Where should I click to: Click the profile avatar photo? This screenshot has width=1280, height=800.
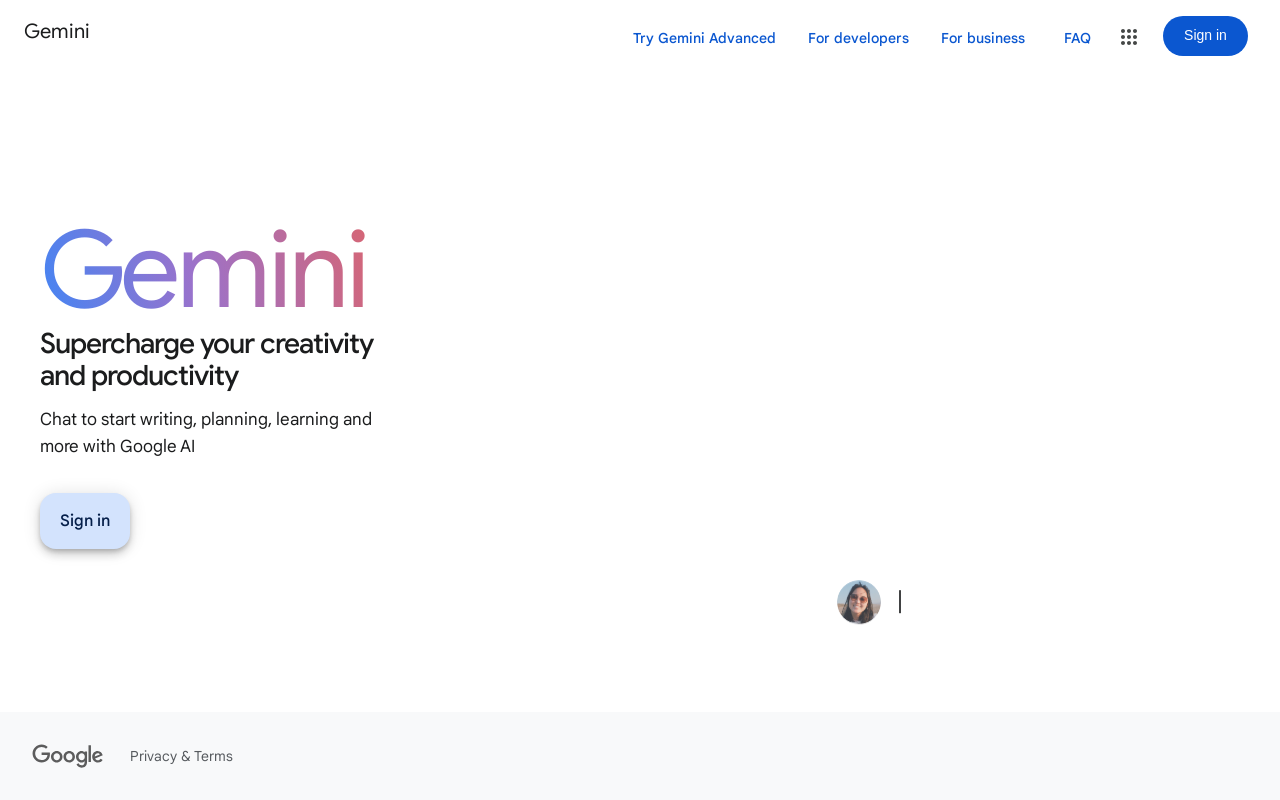coord(858,601)
